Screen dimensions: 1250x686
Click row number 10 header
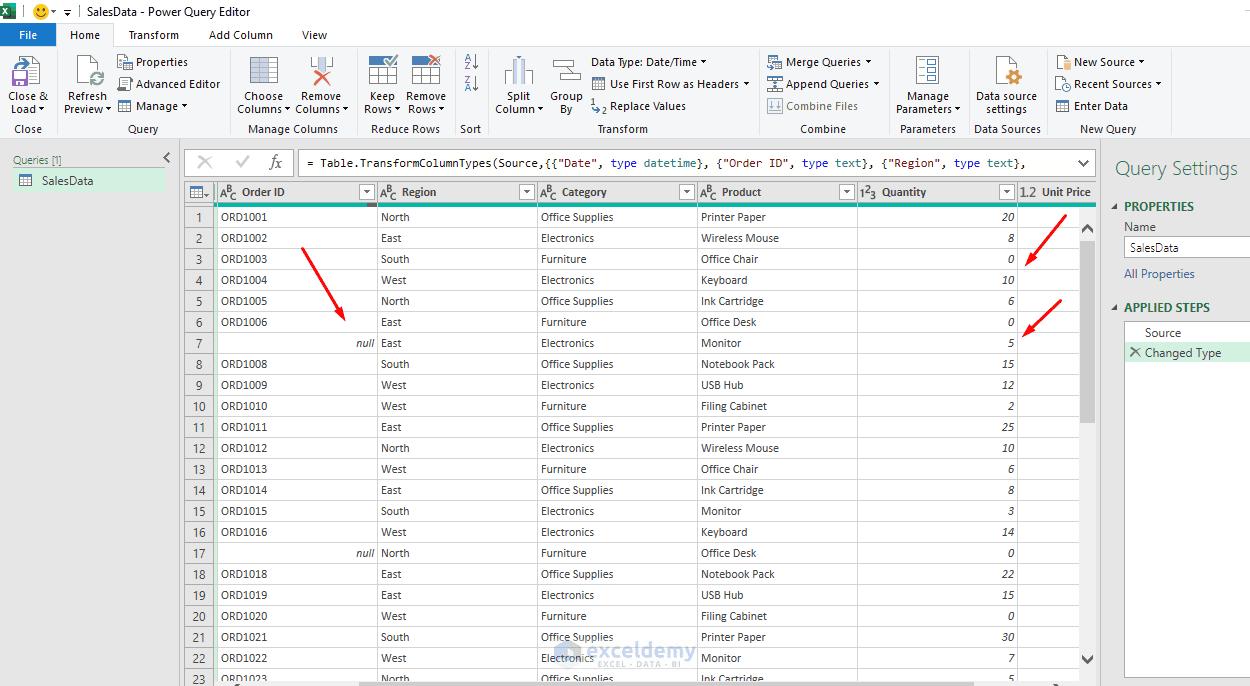[200, 406]
